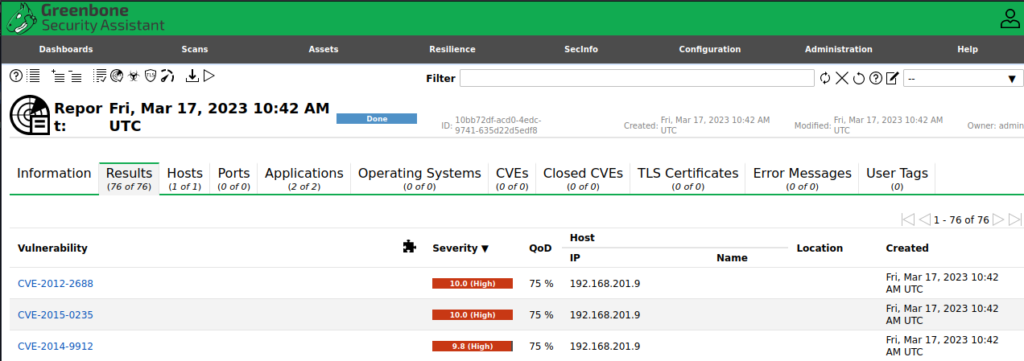The width and height of the screenshot is (1024, 361).
Task: Open the TLS certificates shield icon
Action: [150, 76]
